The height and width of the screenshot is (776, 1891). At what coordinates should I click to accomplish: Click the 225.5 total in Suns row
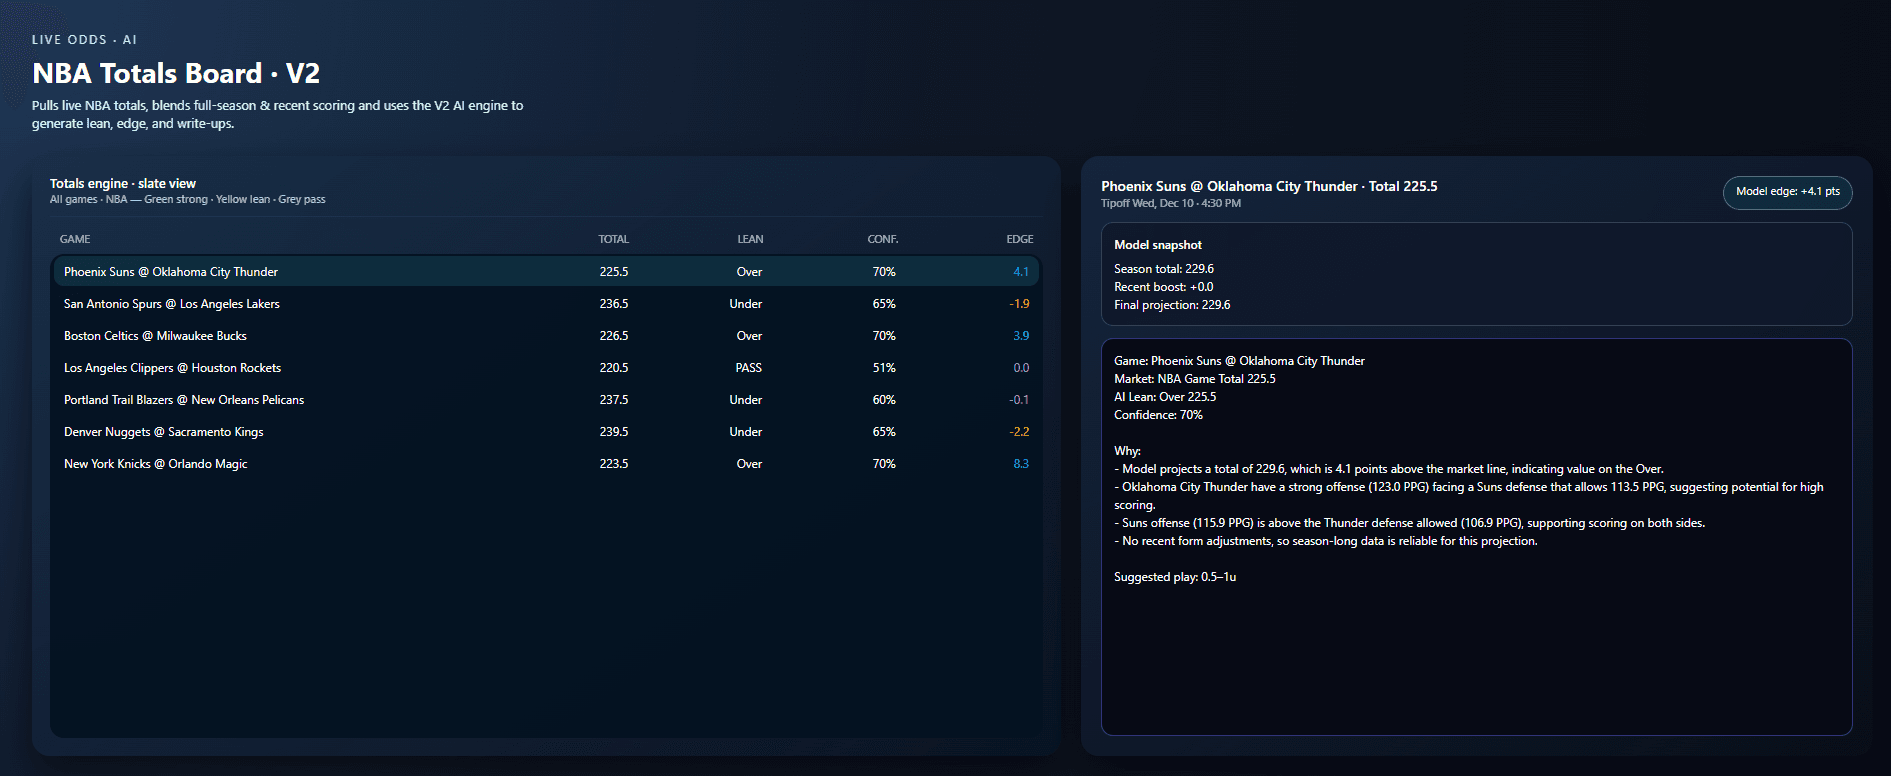pyautogui.click(x=614, y=272)
